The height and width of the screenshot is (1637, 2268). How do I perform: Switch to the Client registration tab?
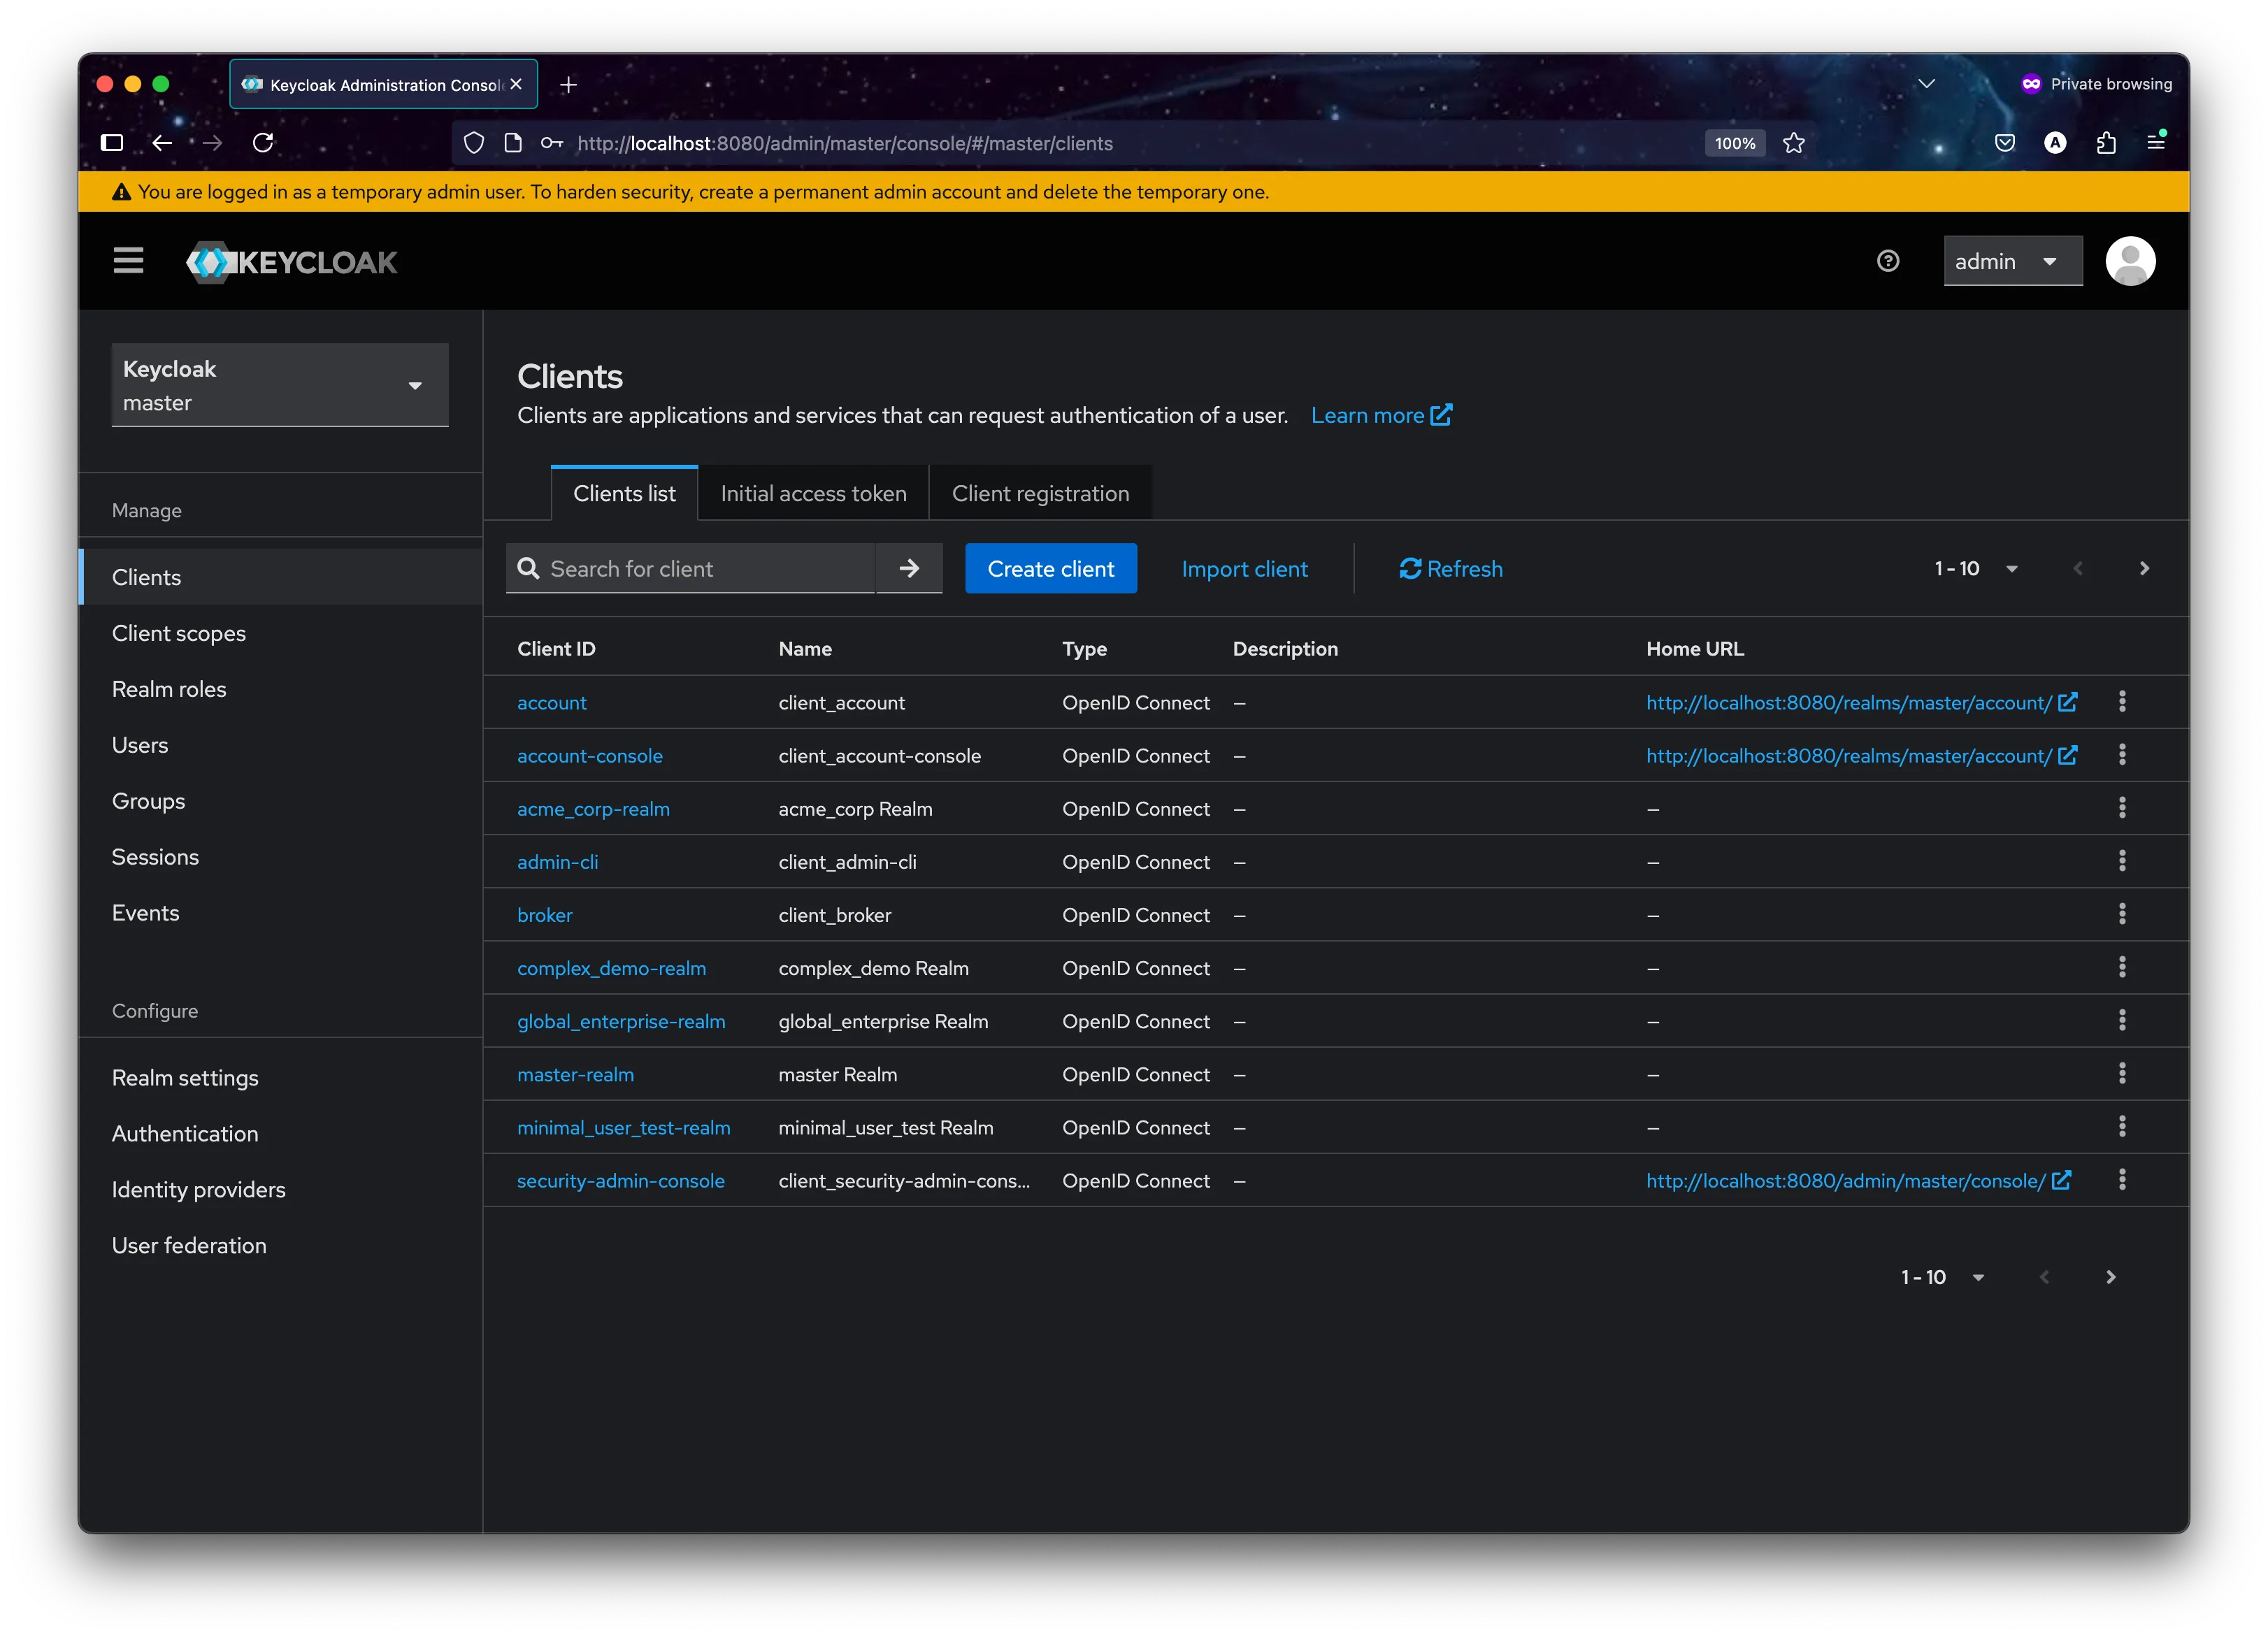point(1040,492)
